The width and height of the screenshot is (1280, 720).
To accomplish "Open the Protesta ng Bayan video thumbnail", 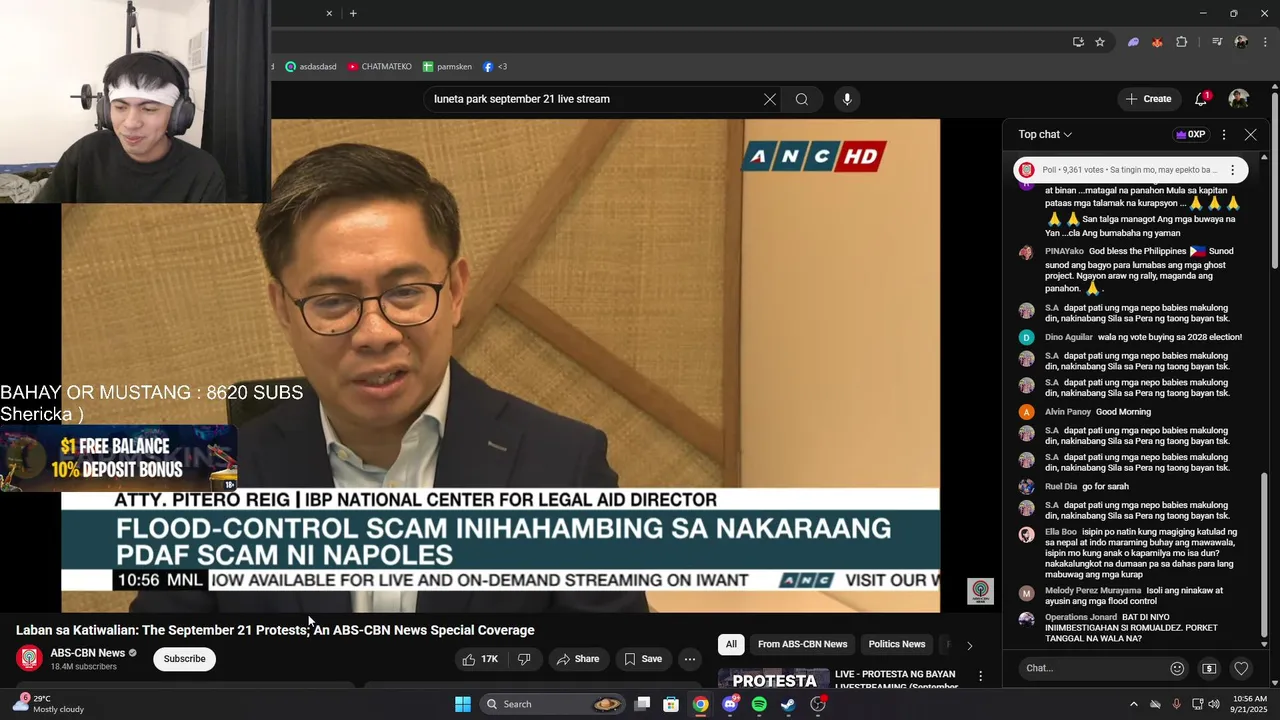I will [774, 678].
